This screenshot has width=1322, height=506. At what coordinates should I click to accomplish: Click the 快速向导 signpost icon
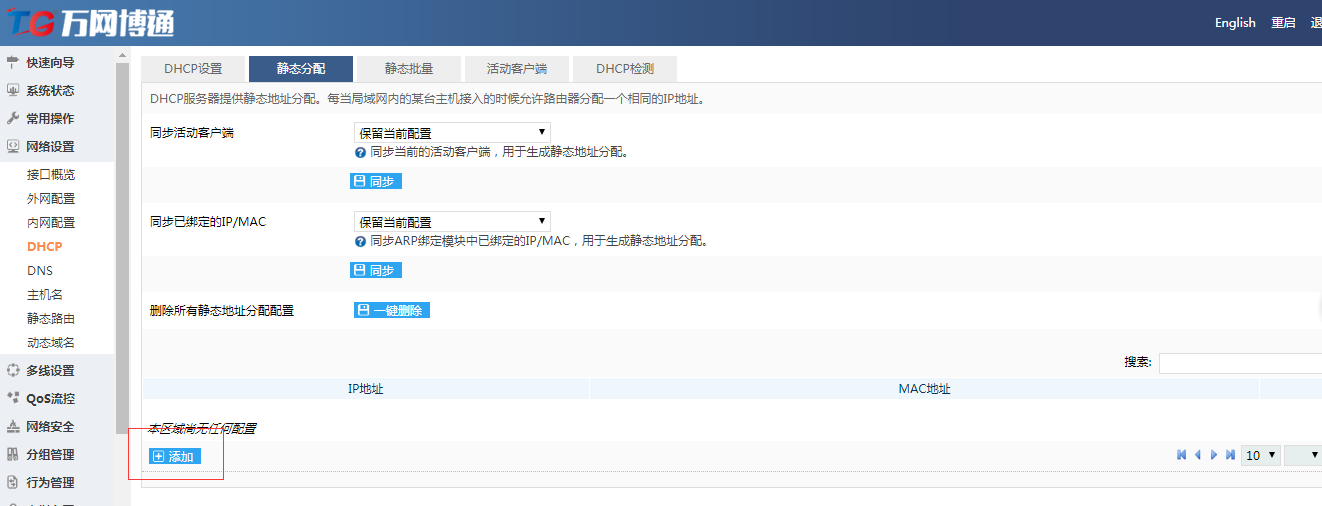pos(13,62)
